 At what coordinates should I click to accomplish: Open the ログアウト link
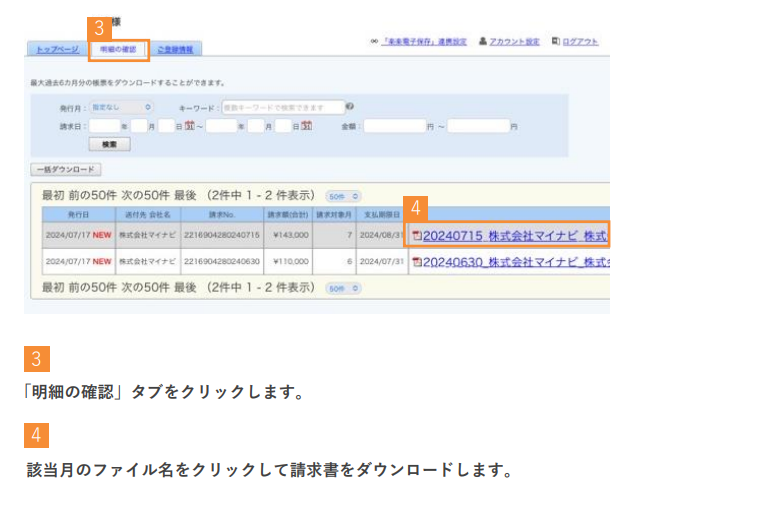tap(580, 42)
